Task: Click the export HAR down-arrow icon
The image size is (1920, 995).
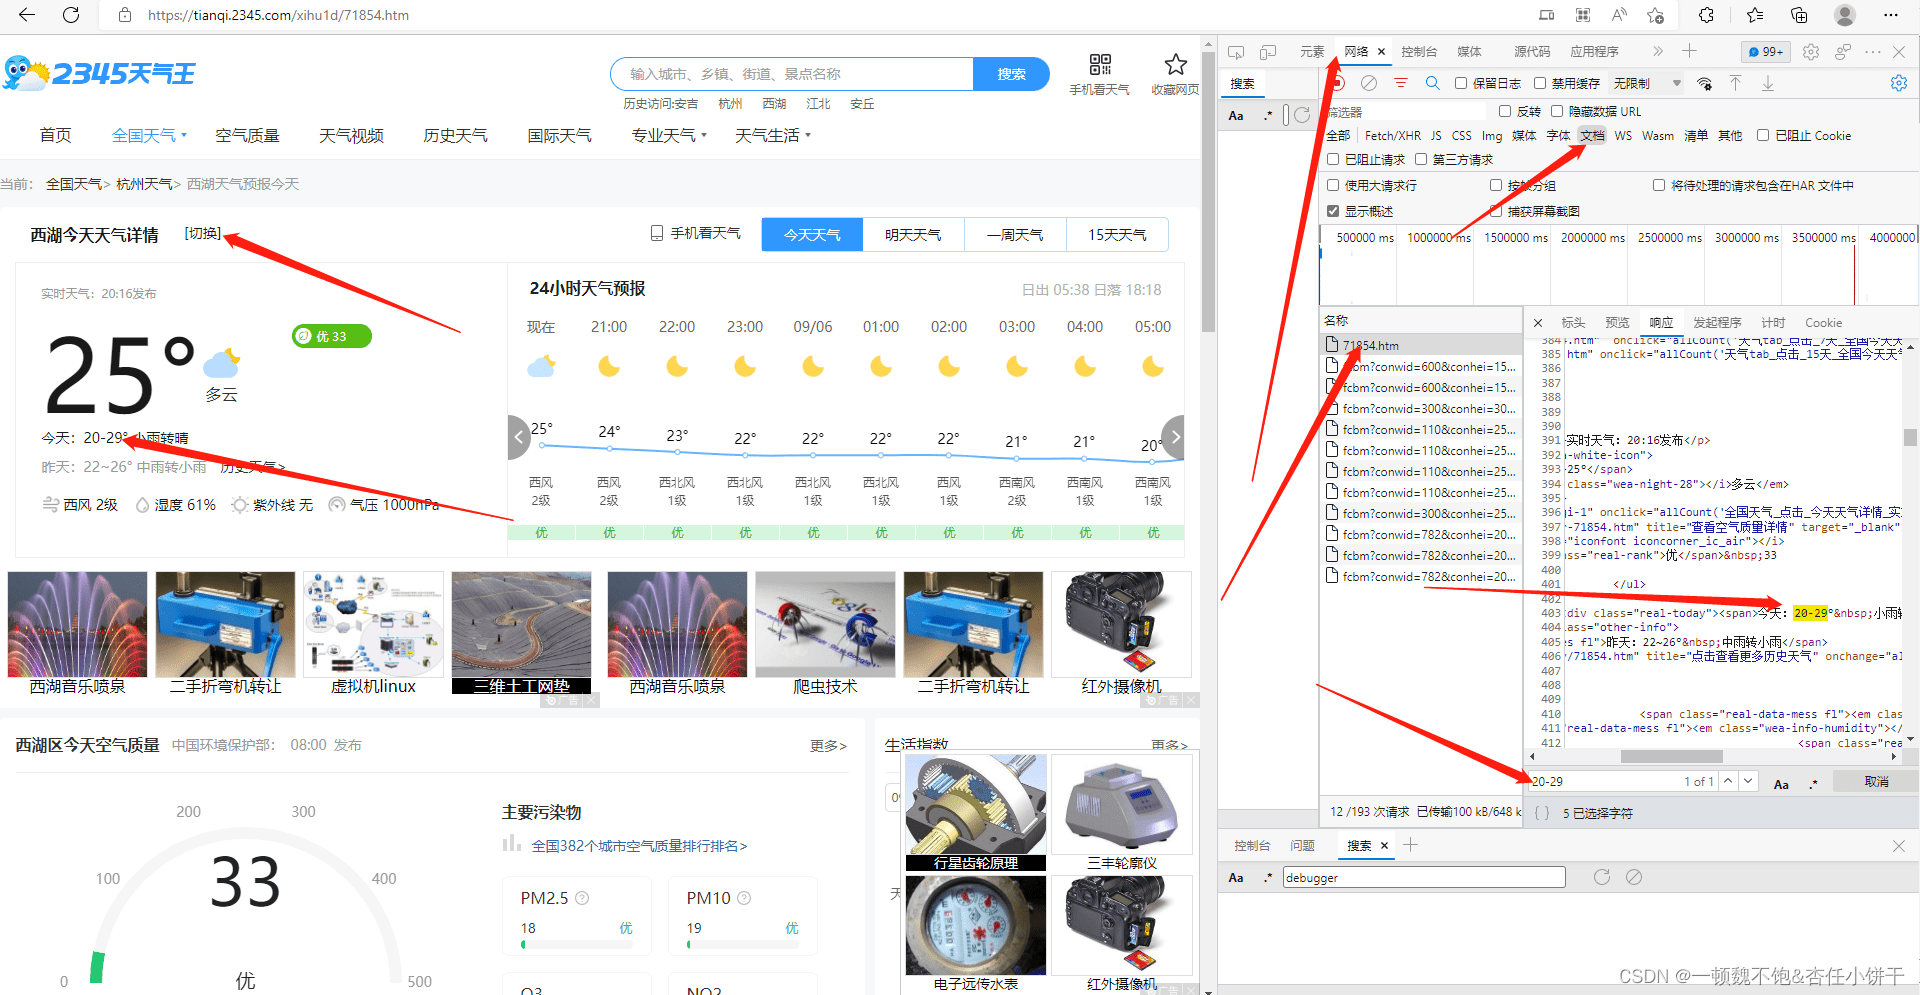Action: click(x=1767, y=83)
